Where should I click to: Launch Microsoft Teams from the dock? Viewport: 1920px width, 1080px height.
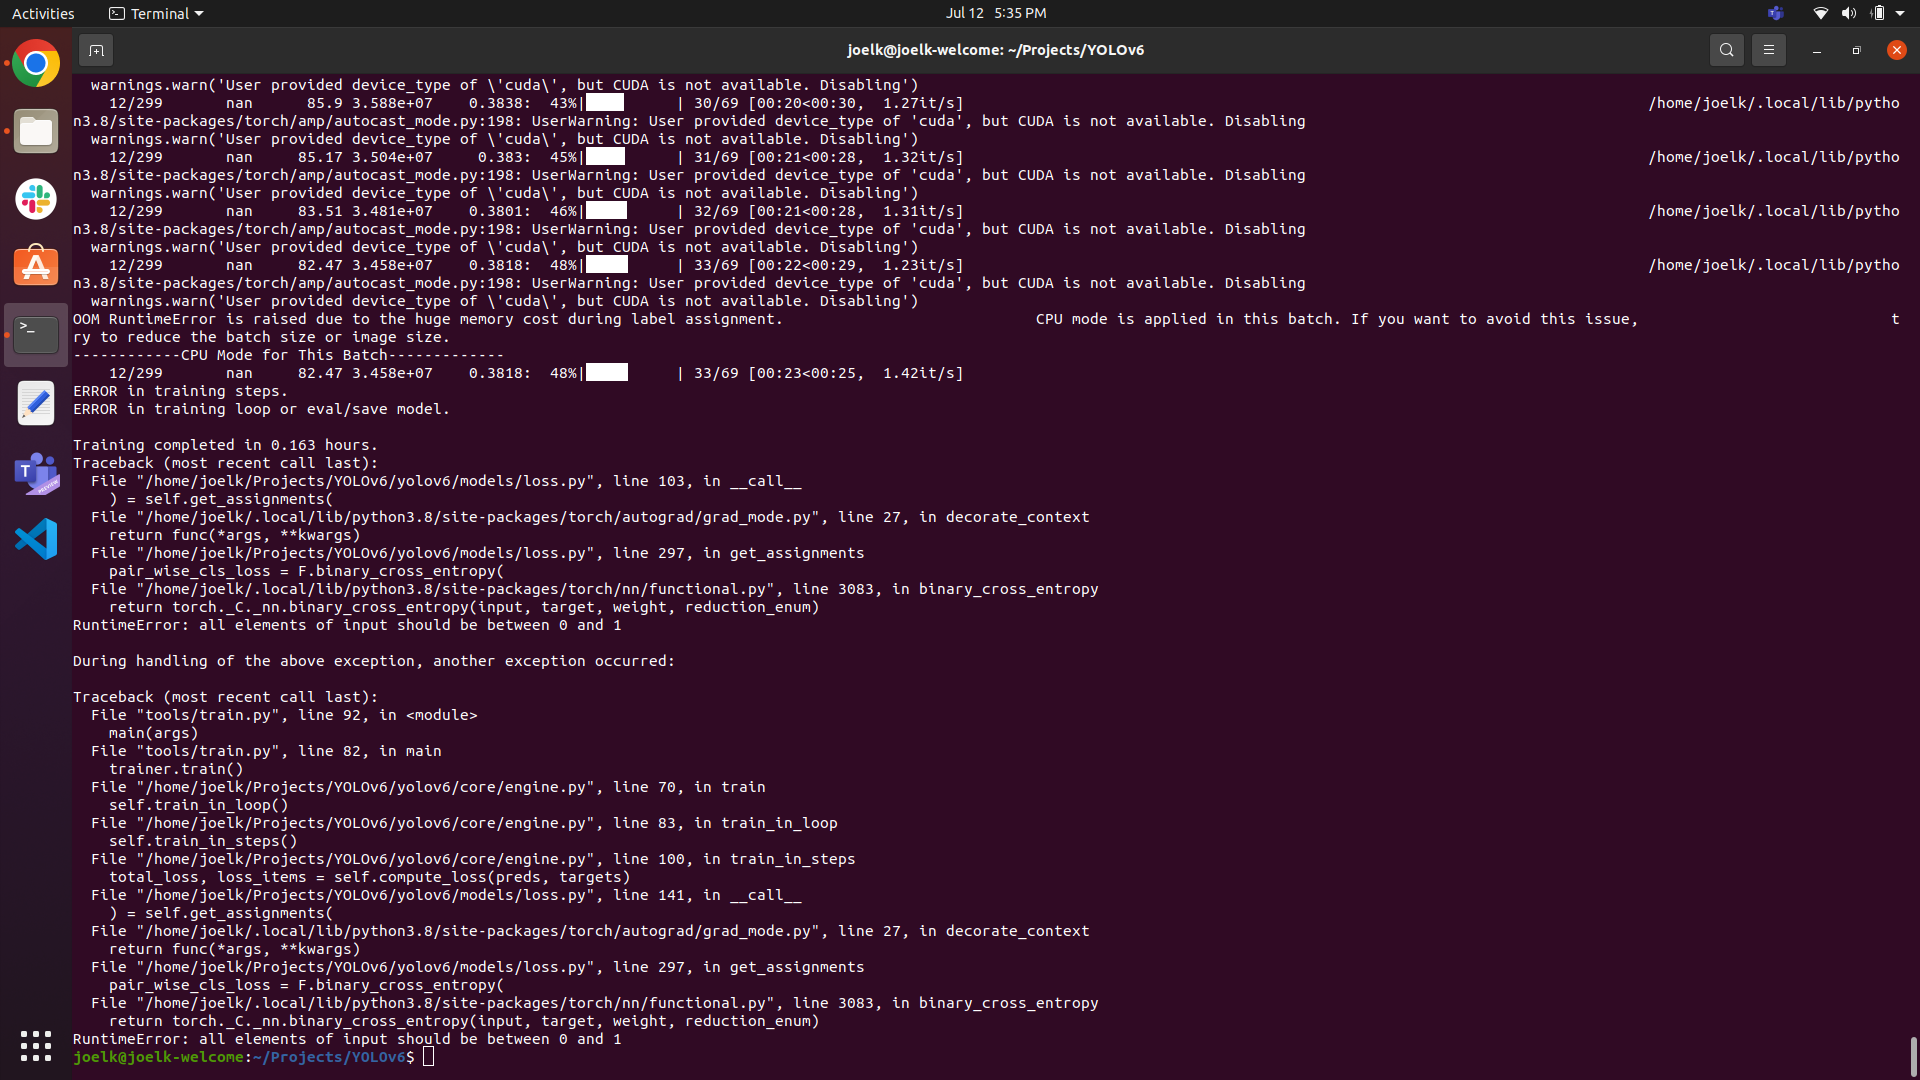(35, 473)
